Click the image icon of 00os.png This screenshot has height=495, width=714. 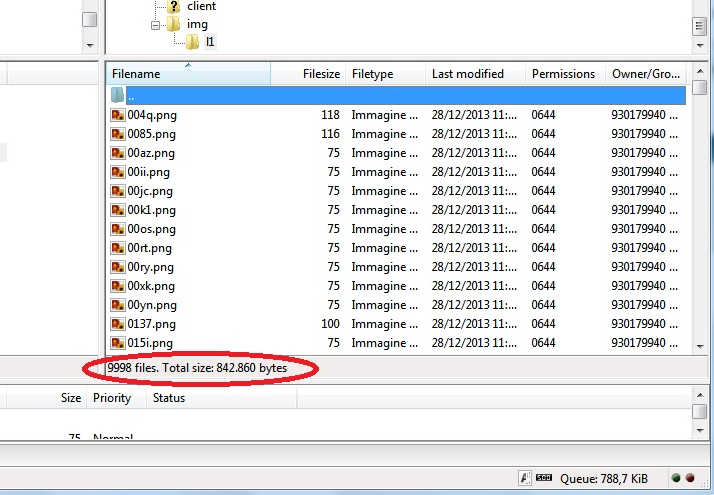(118, 229)
